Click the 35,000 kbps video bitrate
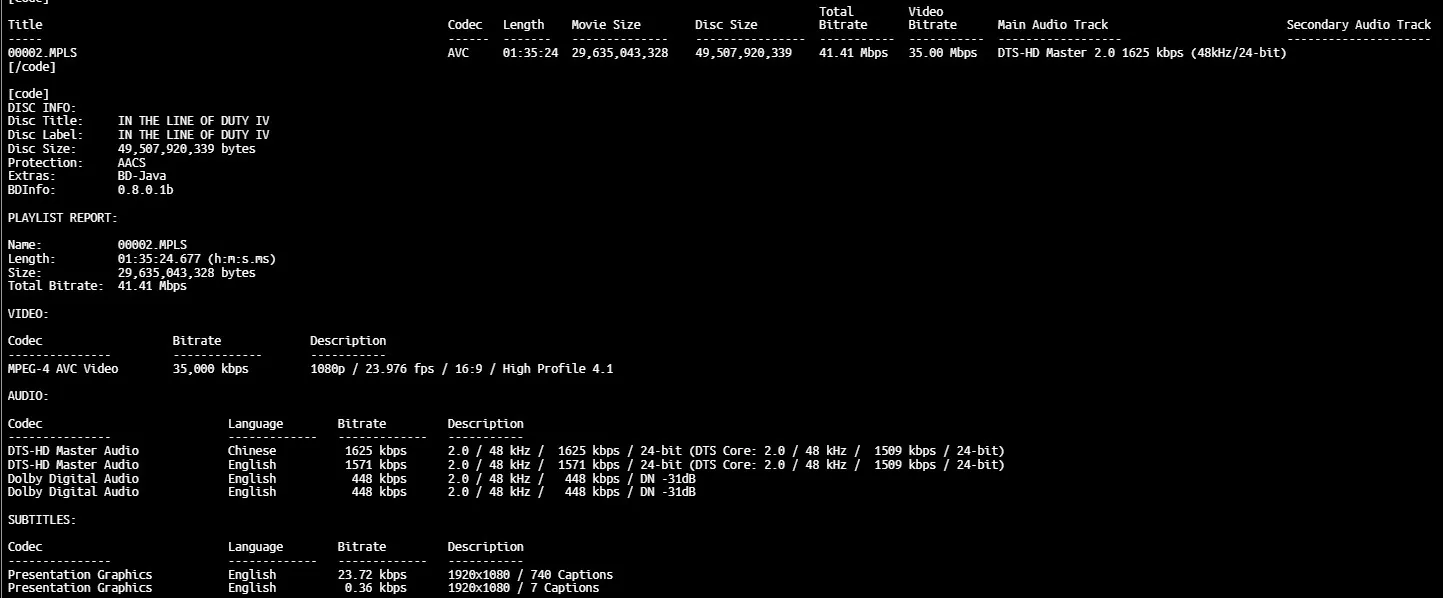Viewport: 1443px width, 598px height. click(x=210, y=369)
